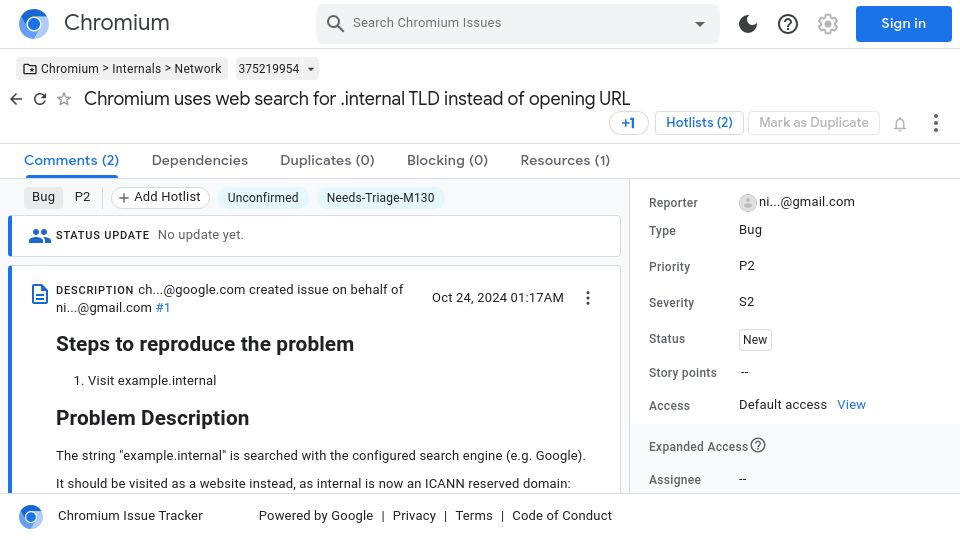Image resolution: width=960 pixels, height=540 pixels.
Task: Click the Chromium title text in header
Action: point(117,23)
